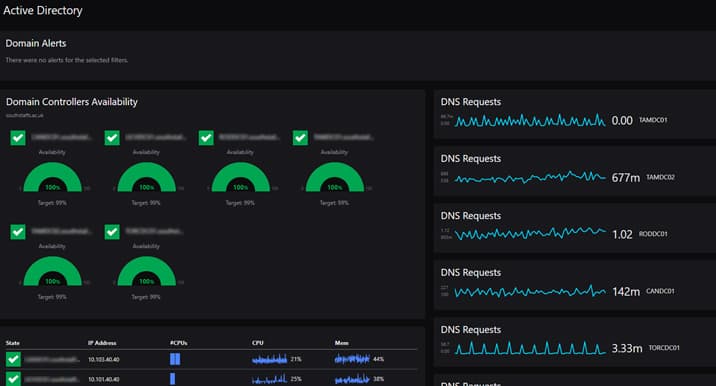Image resolution: width=716 pixels, height=386 pixels.
Task: Click the 21% CPU value
Action: [x=296, y=359]
